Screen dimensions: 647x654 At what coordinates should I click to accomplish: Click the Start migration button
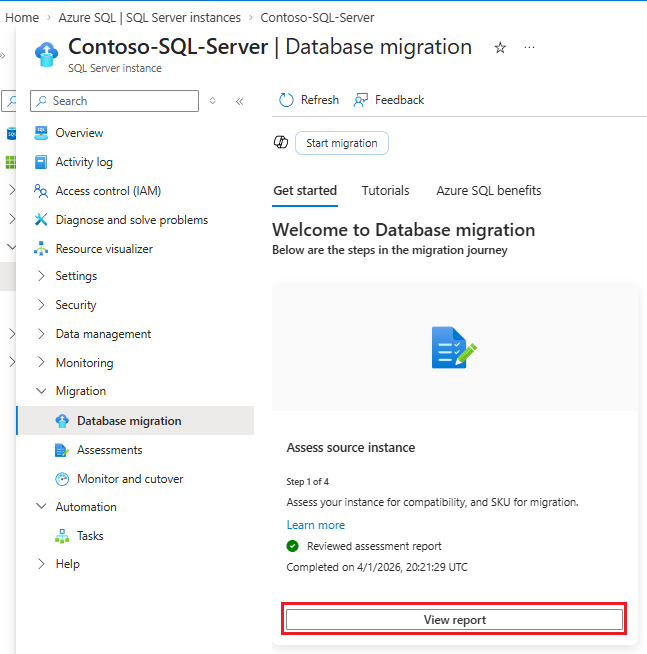pyautogui.click(x=342, y=143)
